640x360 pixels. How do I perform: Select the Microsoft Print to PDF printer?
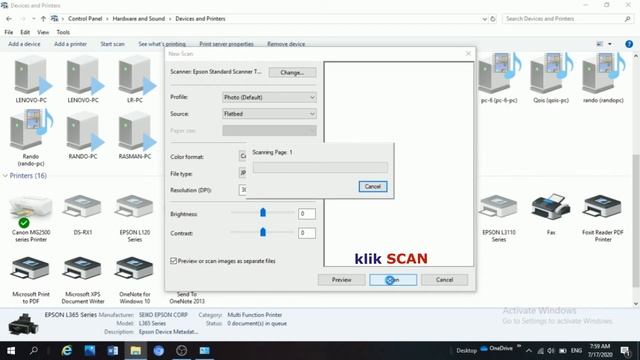pyautogui.click(x=31, y=280)
